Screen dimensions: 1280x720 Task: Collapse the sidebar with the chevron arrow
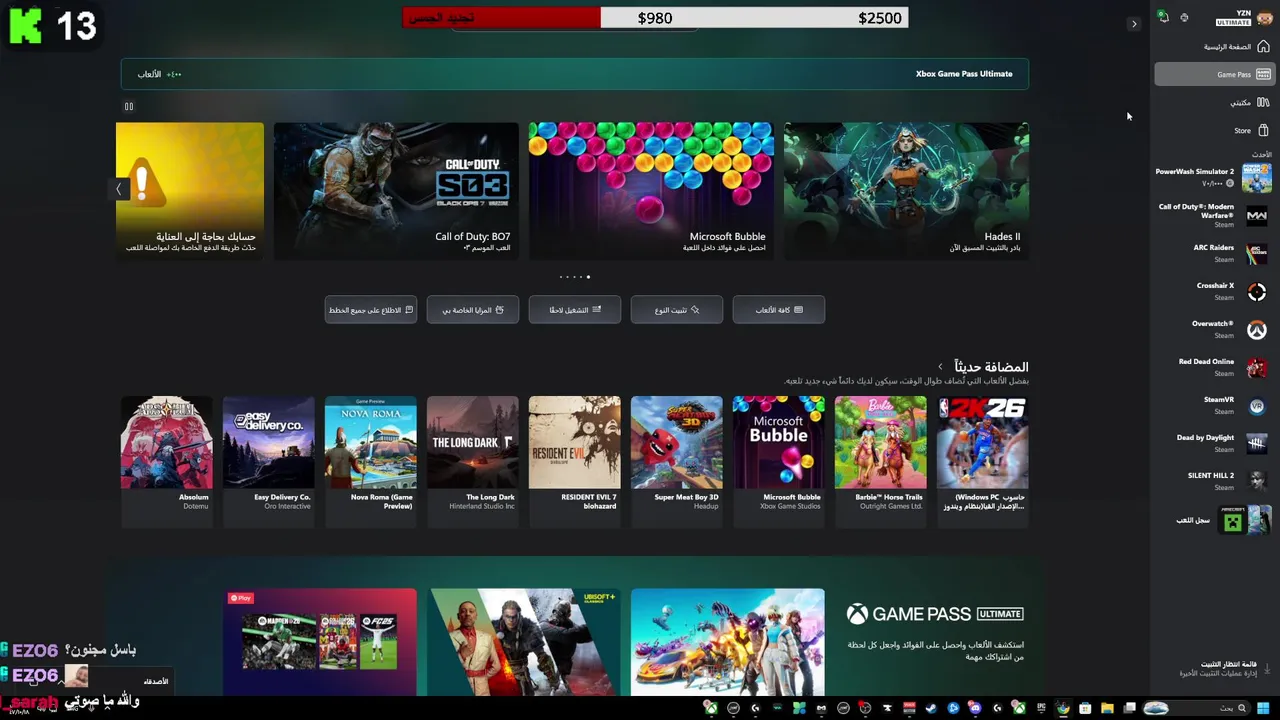coord(1134,24)
